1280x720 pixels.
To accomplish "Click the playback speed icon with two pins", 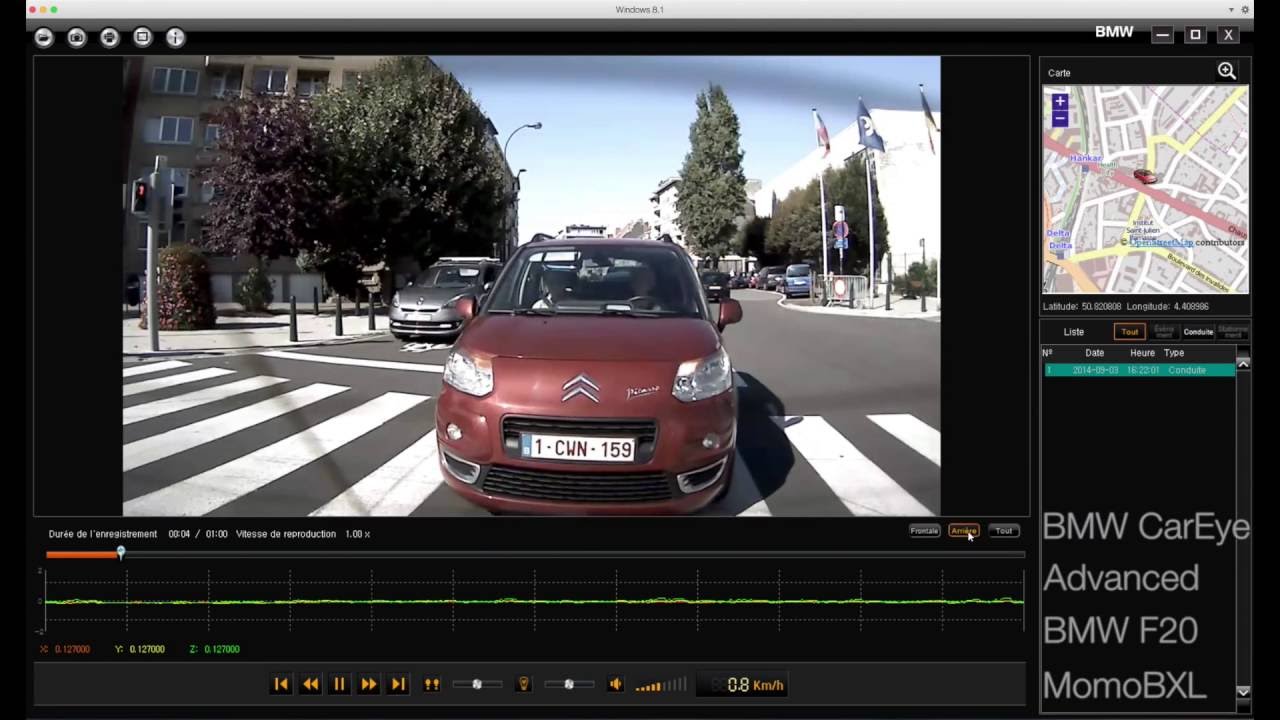I will [x=432, y=684].
